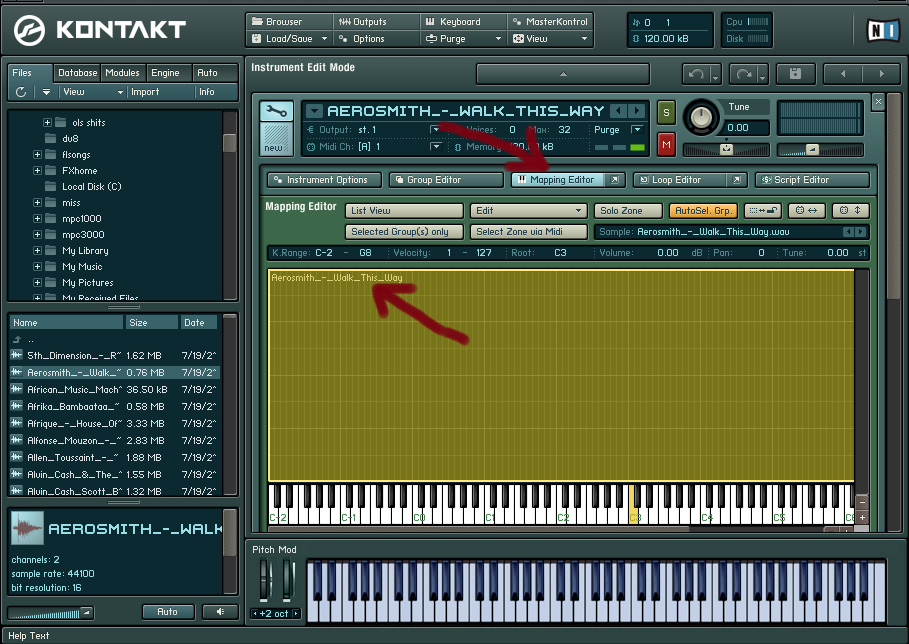Open Loop Editor in external window icon

736,180
